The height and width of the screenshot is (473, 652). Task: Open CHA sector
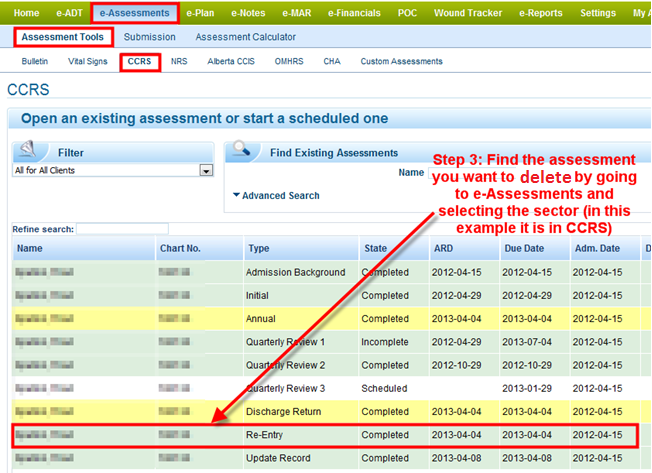[332, 61]
